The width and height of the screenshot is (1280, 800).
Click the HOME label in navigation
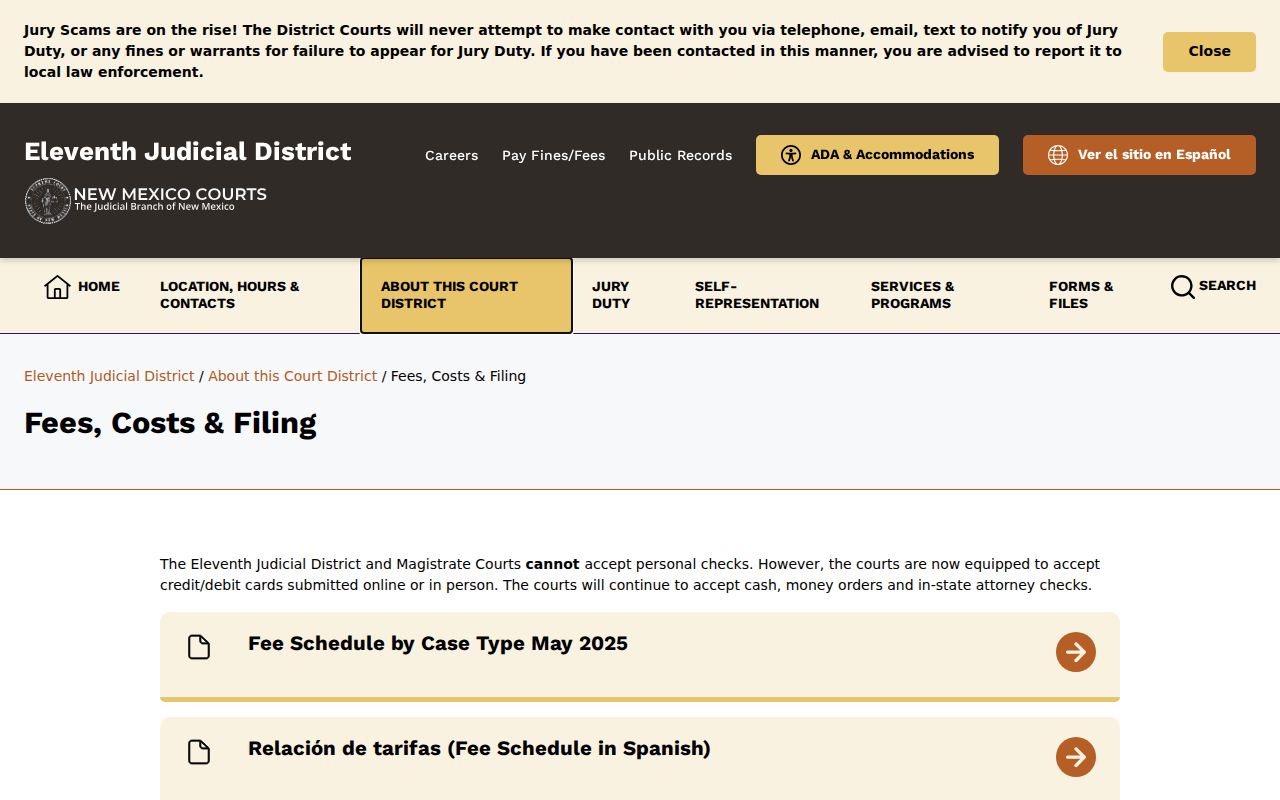point(99,286)
